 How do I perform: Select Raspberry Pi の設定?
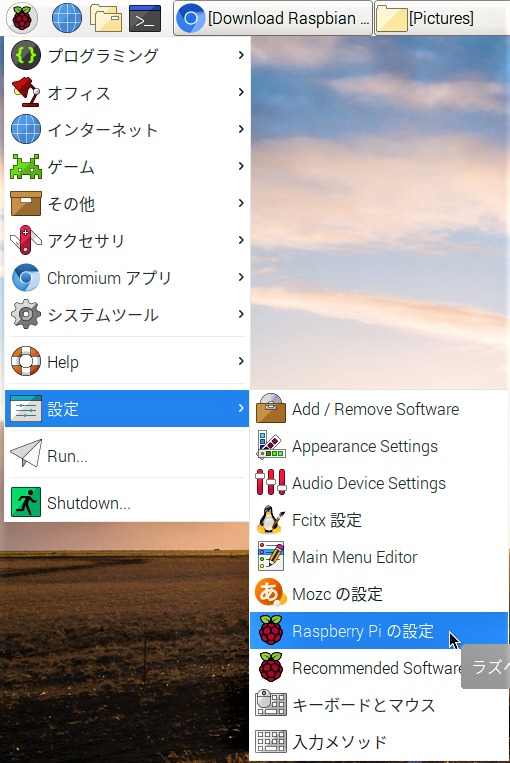click(x=379, y=631)
